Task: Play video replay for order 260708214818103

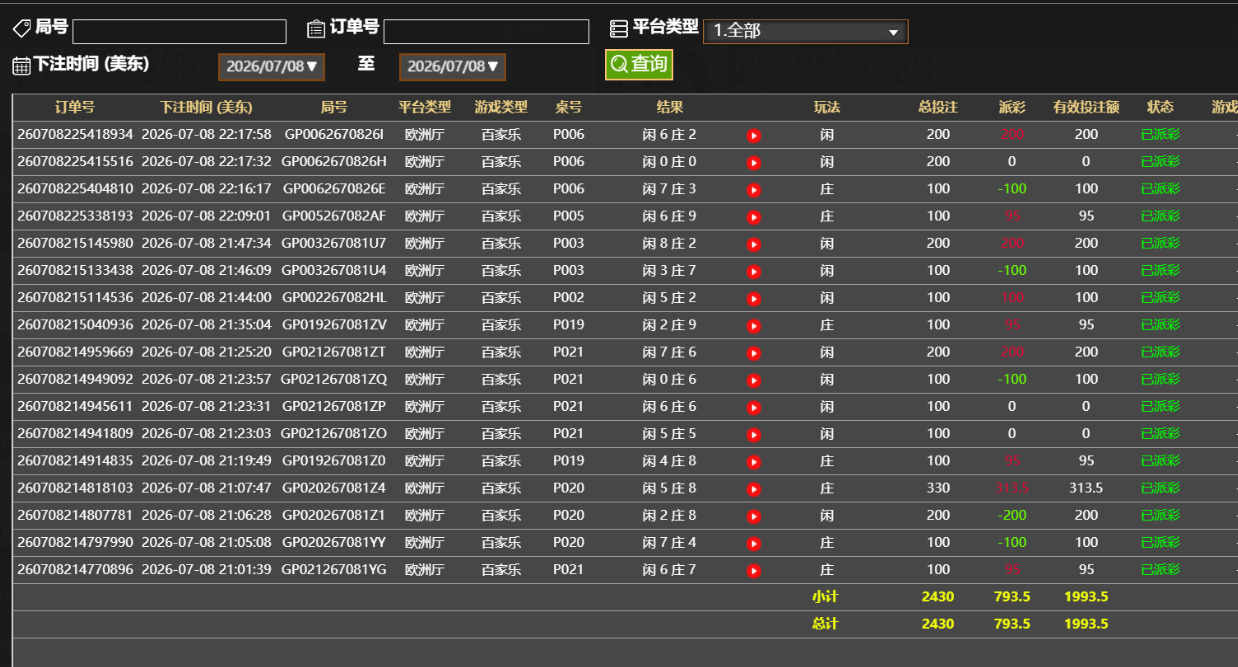Action: (x=754, y=488)
